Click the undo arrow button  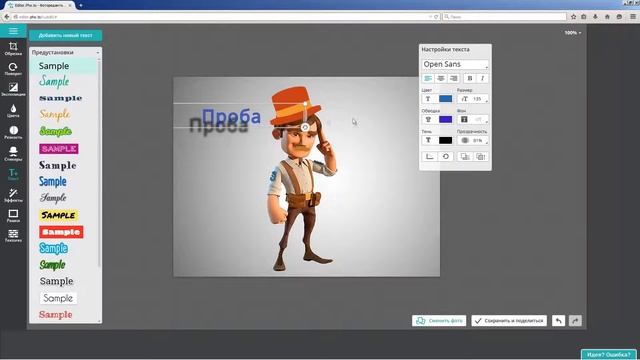tap(558, 321)
